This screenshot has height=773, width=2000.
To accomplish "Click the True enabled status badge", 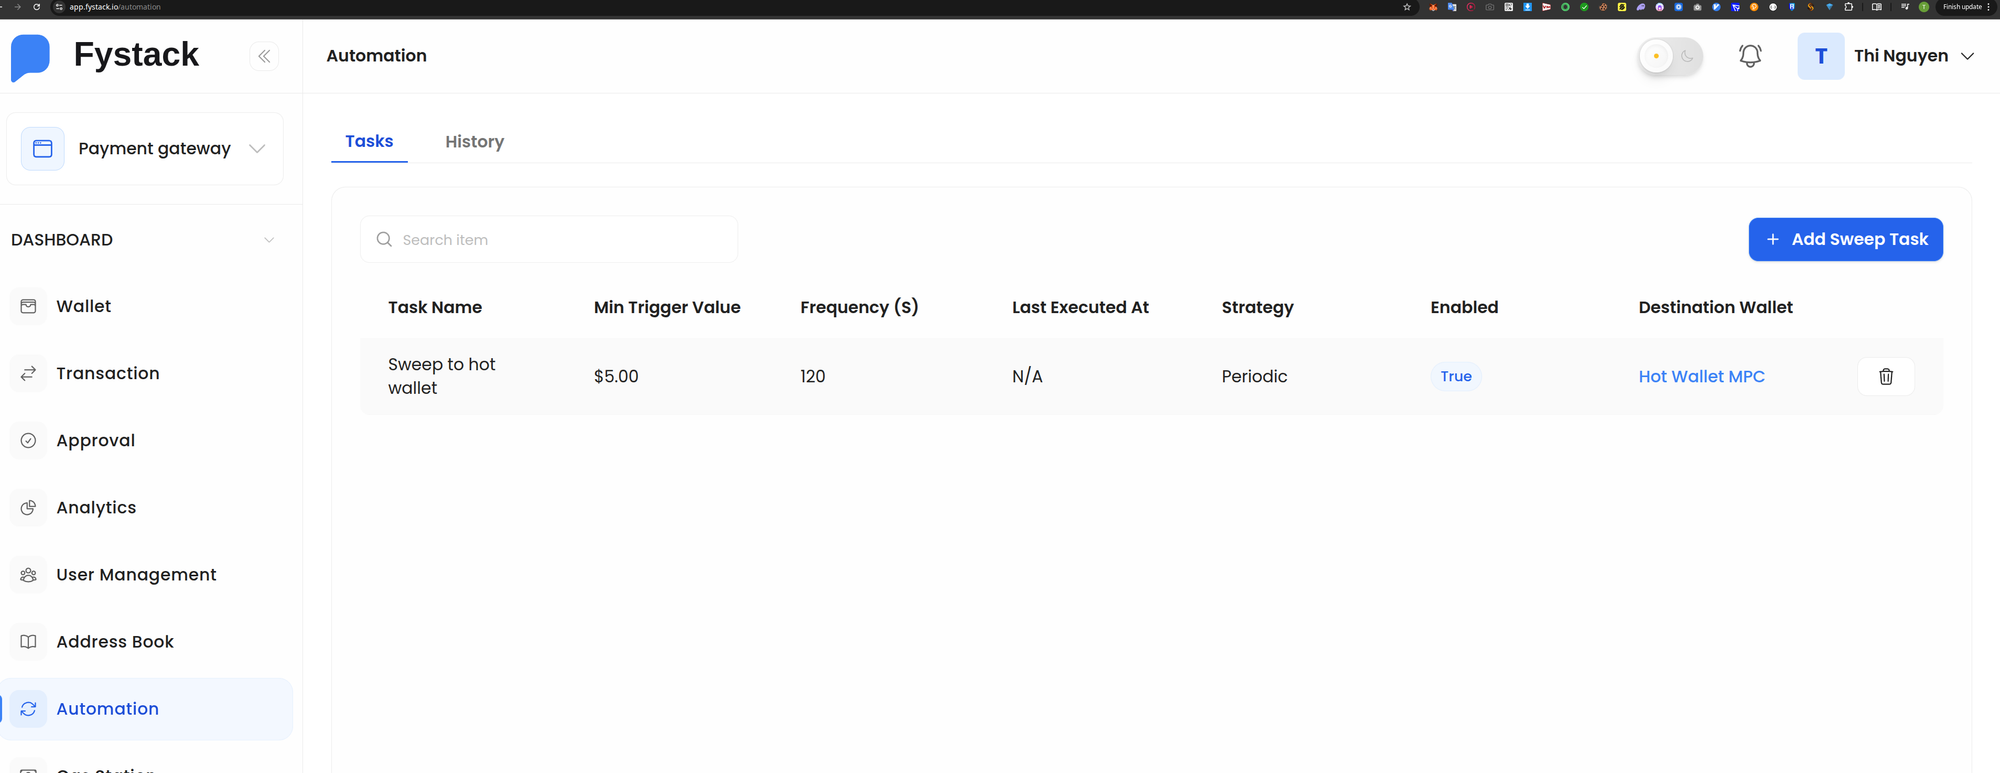I will pos(1455,377).
